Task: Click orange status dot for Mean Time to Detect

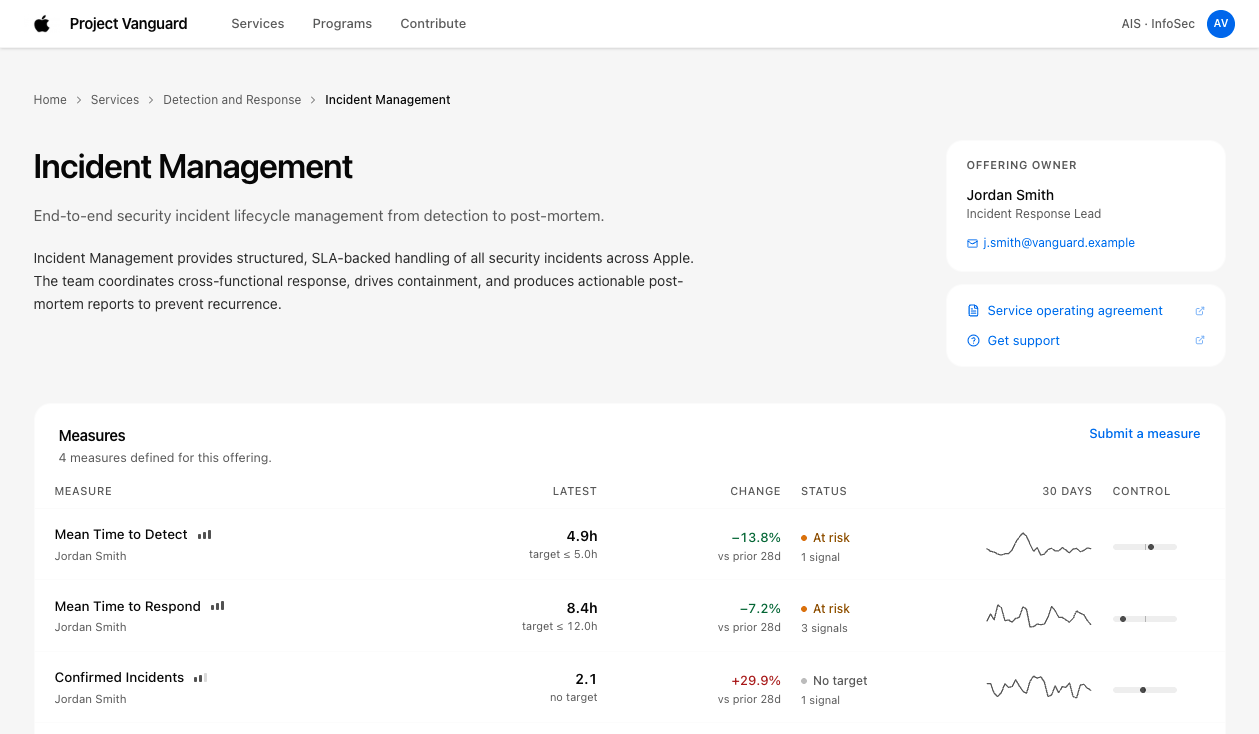Action: click(x=804, y=538)
